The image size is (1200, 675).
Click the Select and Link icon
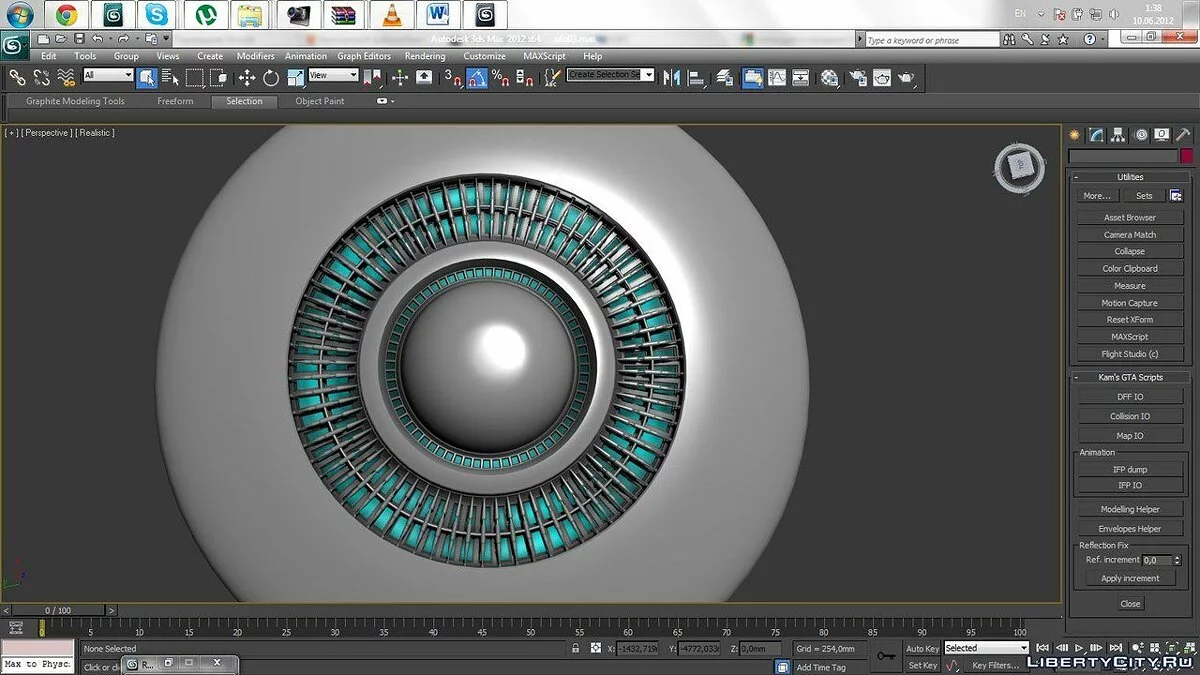coord(17,77)
